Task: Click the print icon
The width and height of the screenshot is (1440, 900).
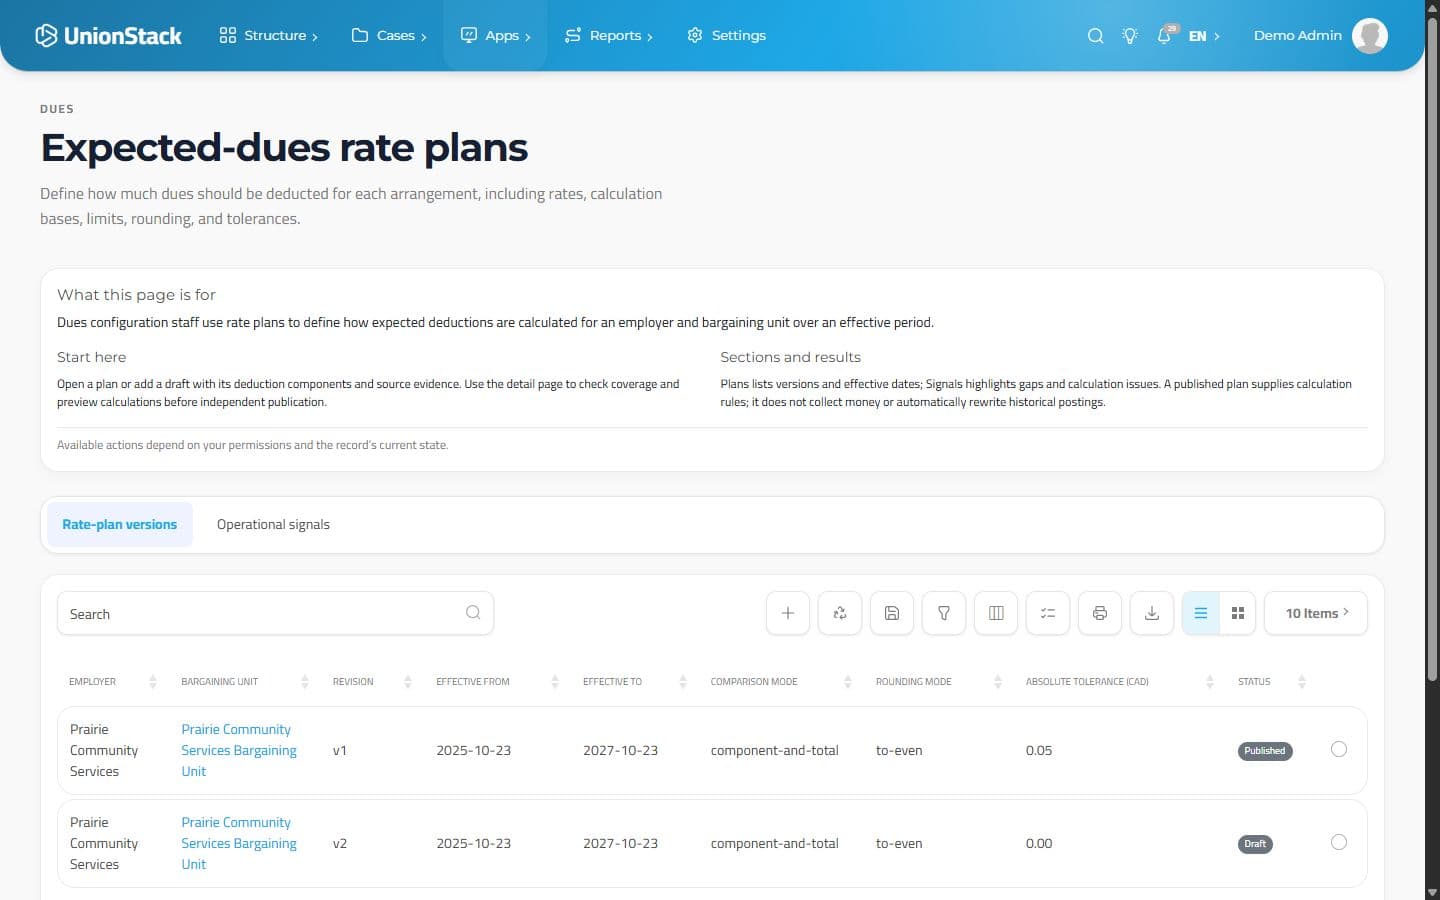Action: (1100, 613)
